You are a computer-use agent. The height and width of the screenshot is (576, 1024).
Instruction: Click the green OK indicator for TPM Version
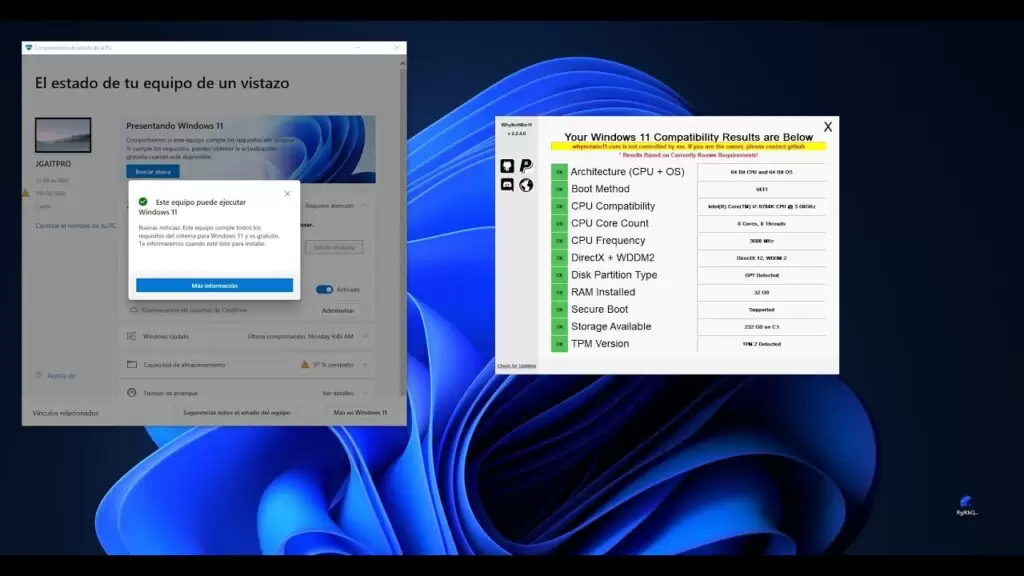click(559, 344)
